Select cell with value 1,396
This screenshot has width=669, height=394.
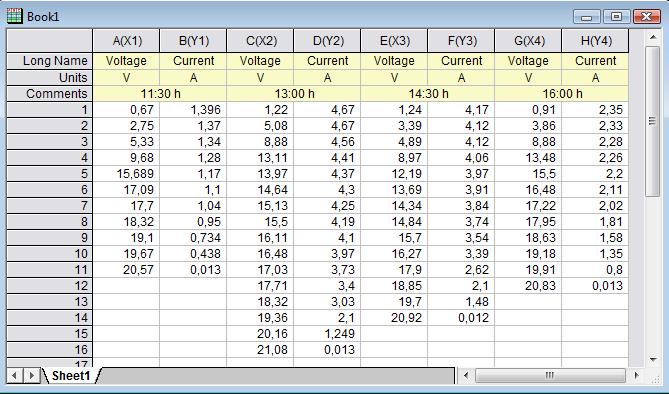pyautogui.click(x=193, y=110)
